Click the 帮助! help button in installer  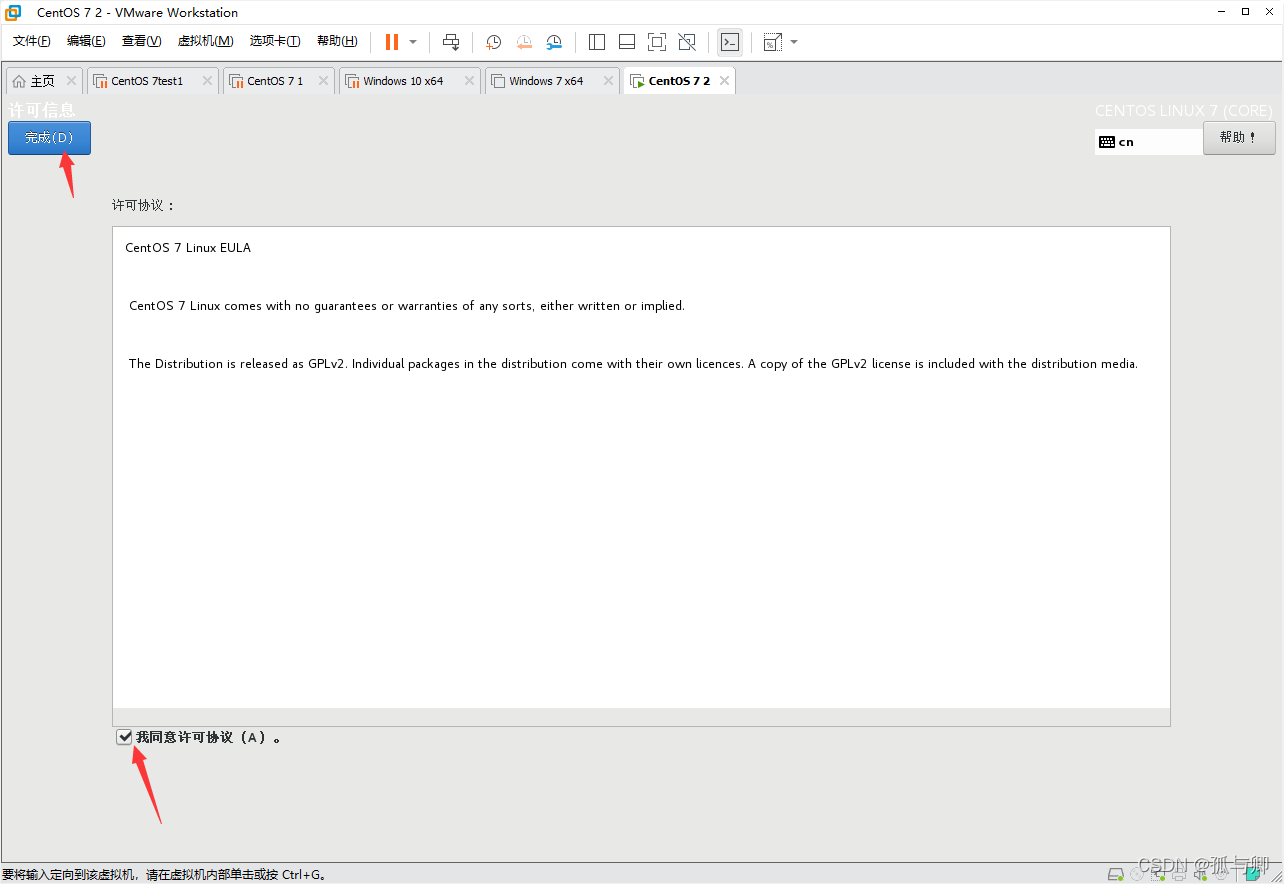click(x=1239, y=138)
